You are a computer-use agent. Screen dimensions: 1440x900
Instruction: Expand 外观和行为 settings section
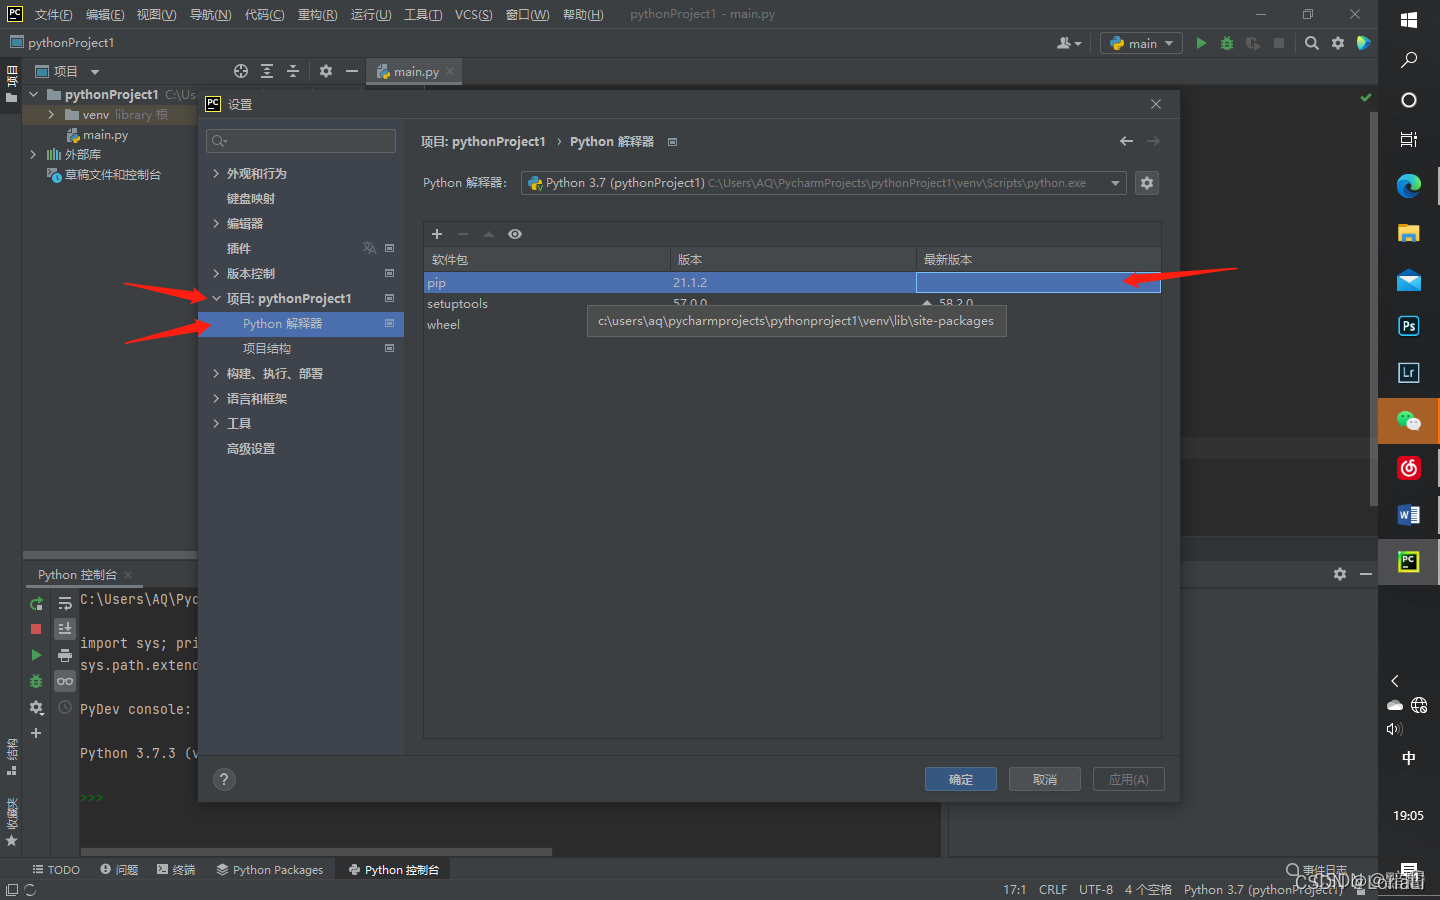pos(216,174)
